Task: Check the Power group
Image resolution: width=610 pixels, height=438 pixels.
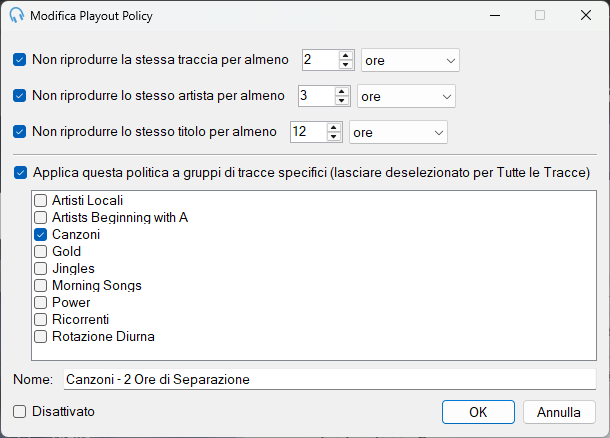Action: click(x=40, y=303)
